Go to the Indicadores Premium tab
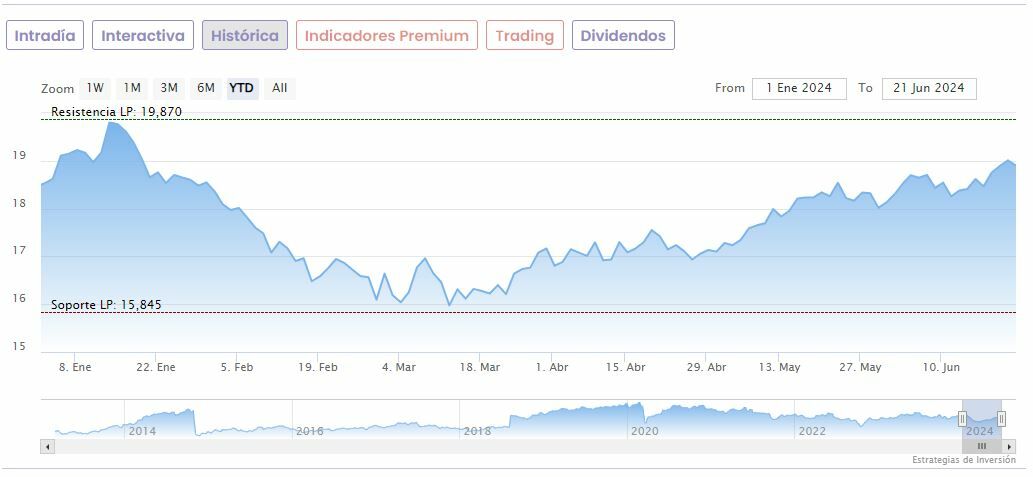Image resolution: width=1033 pixels, height=477 pixels. tap(387, 36)
